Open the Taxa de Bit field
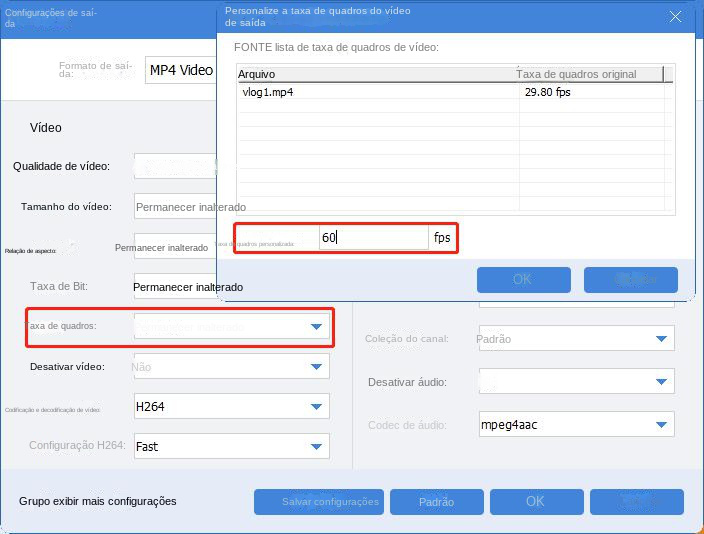The height and width of the screenshot is (534, 704). 176,287
